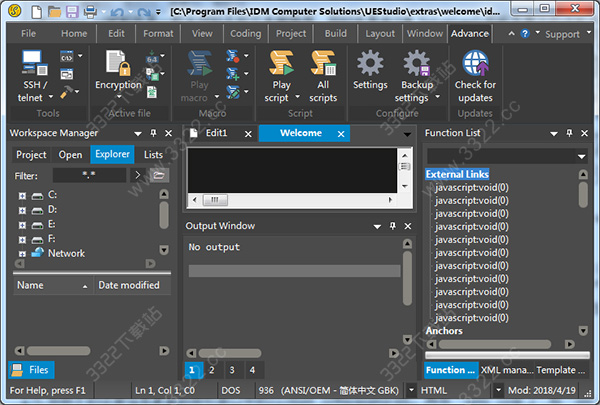Open the File menu
Image resolution: width=600 pixels, height=405 pixels.
pyautogui.click(x=28, y=34)
